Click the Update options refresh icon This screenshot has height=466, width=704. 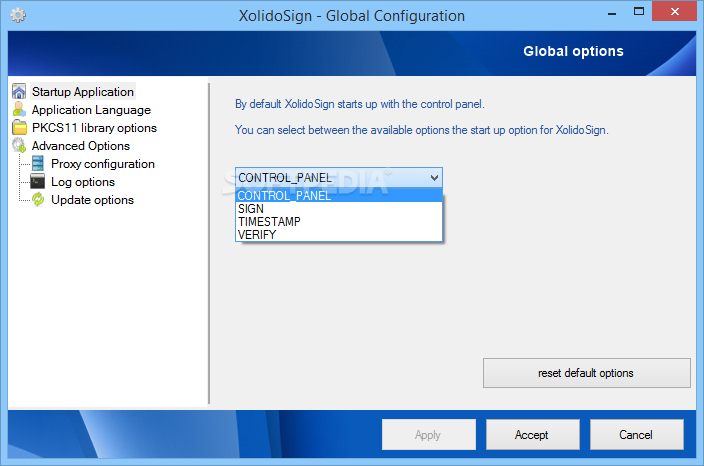pos(38,199)
